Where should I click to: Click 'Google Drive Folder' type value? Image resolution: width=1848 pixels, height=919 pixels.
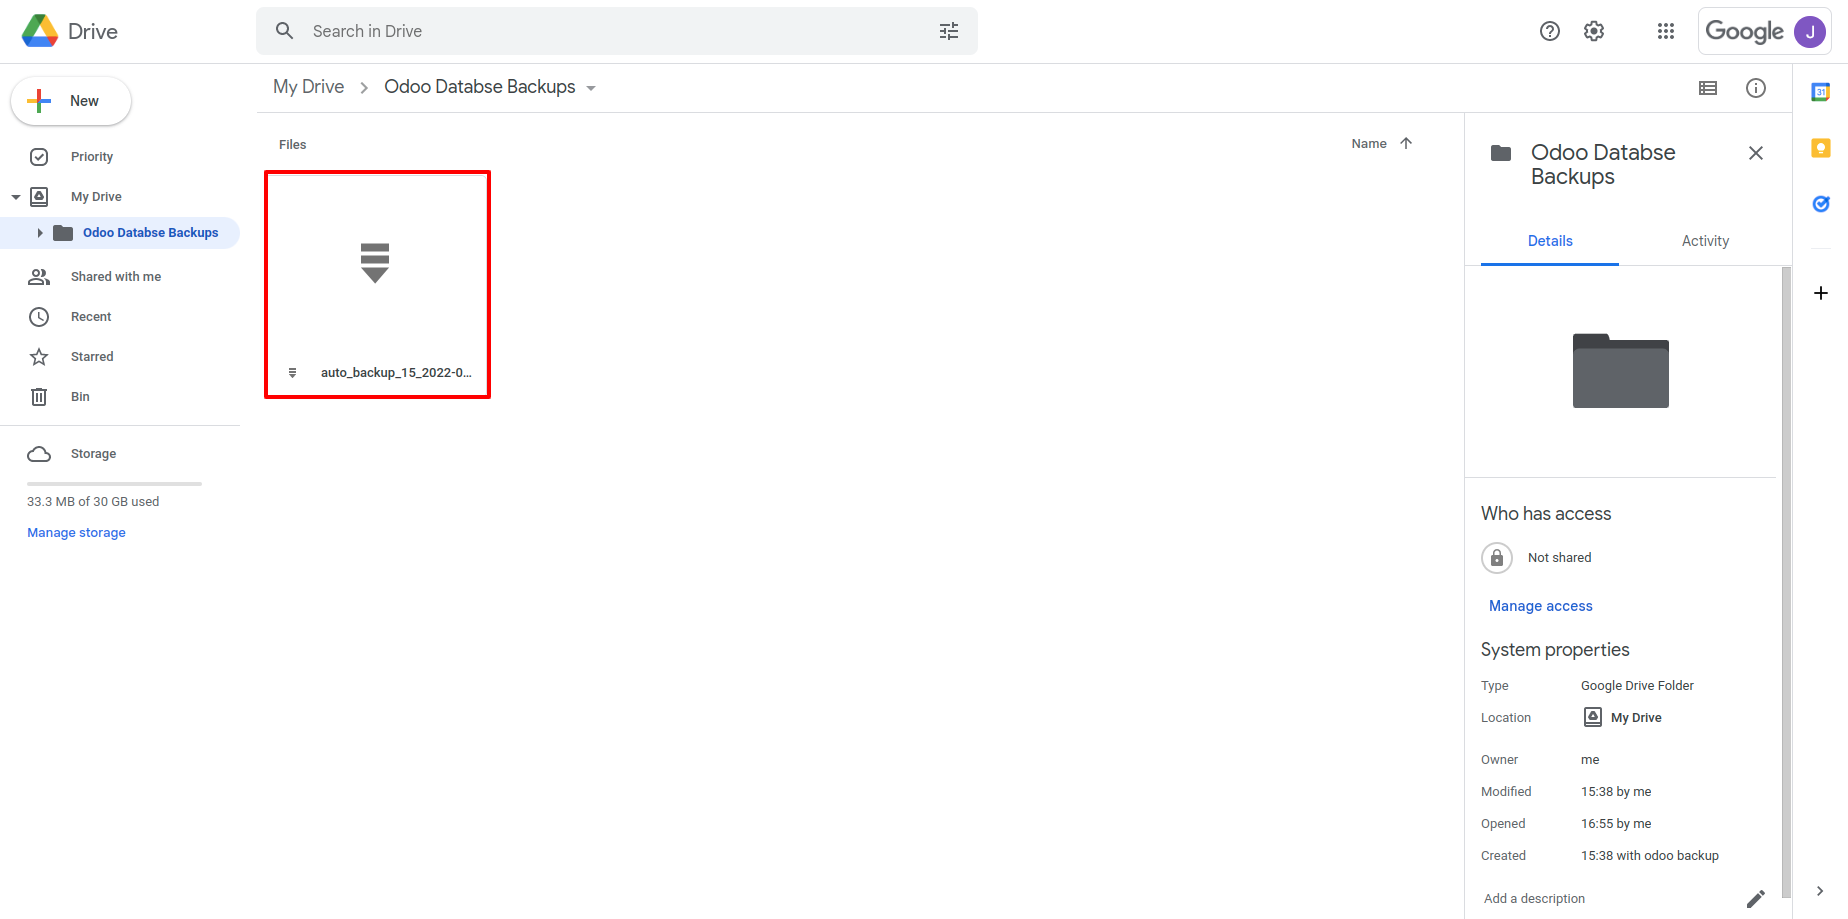click(x=1637, y=686)
